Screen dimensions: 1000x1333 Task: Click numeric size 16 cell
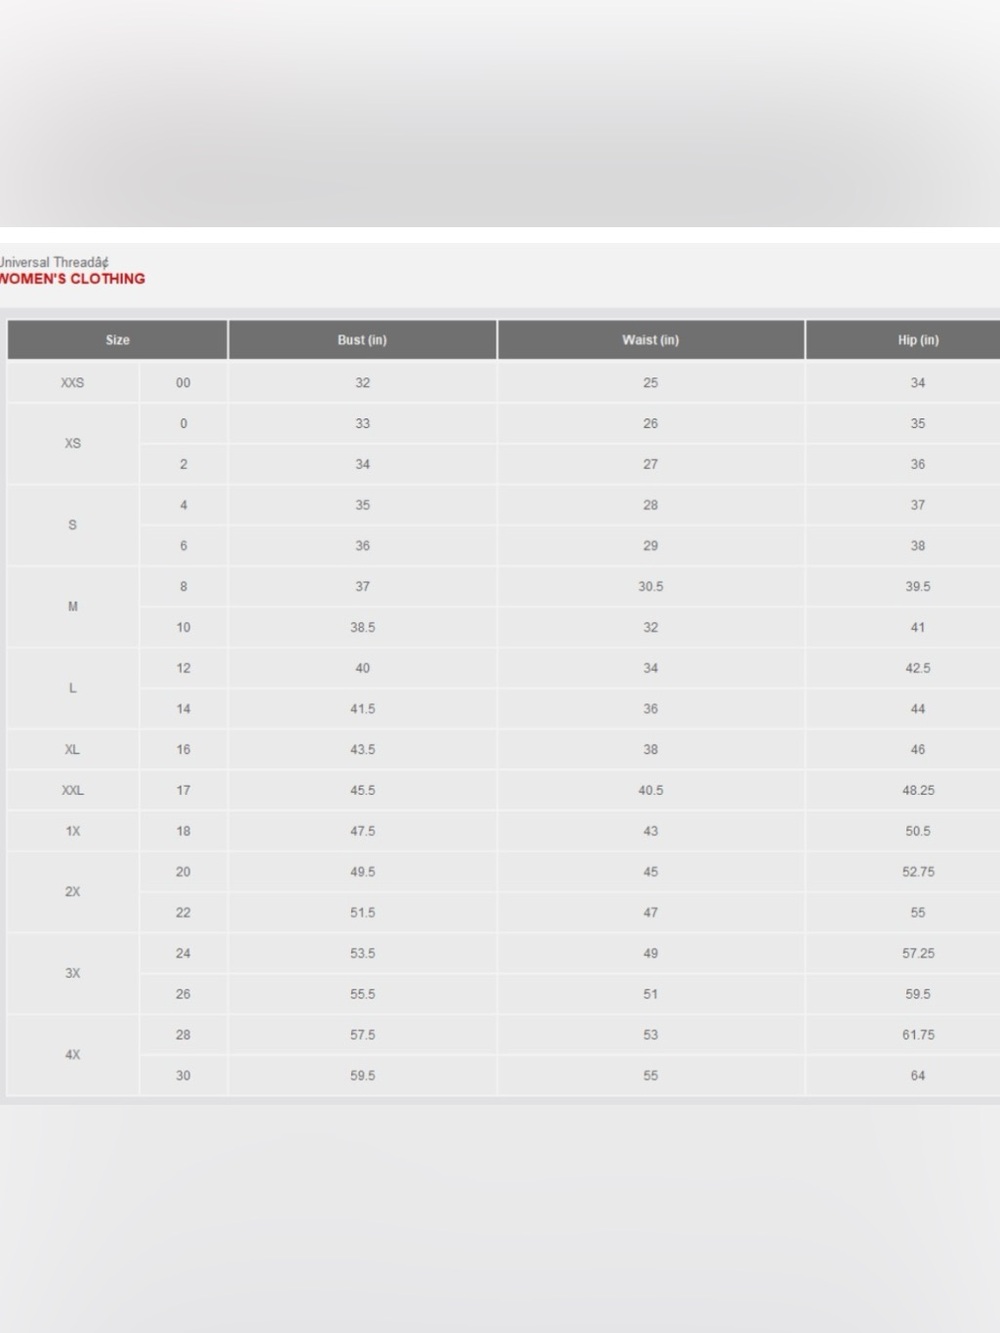(x=183, y=750)
